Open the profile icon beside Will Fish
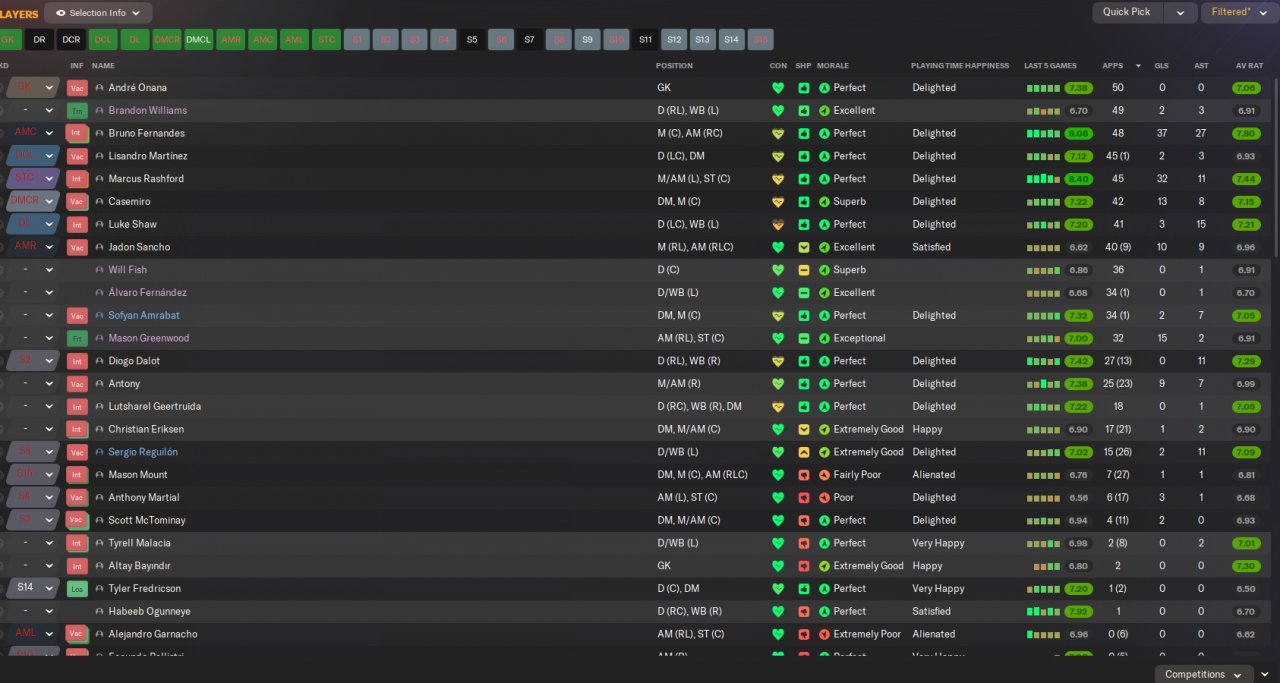 99,270
